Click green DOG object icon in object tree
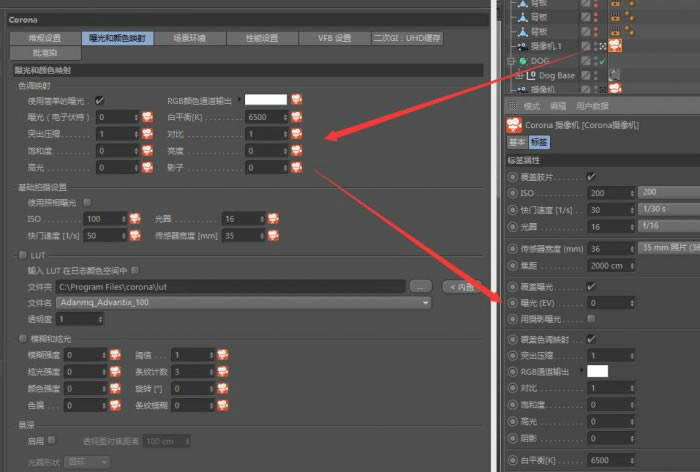This screenshot has height=472, width=700. pos(523,61)
